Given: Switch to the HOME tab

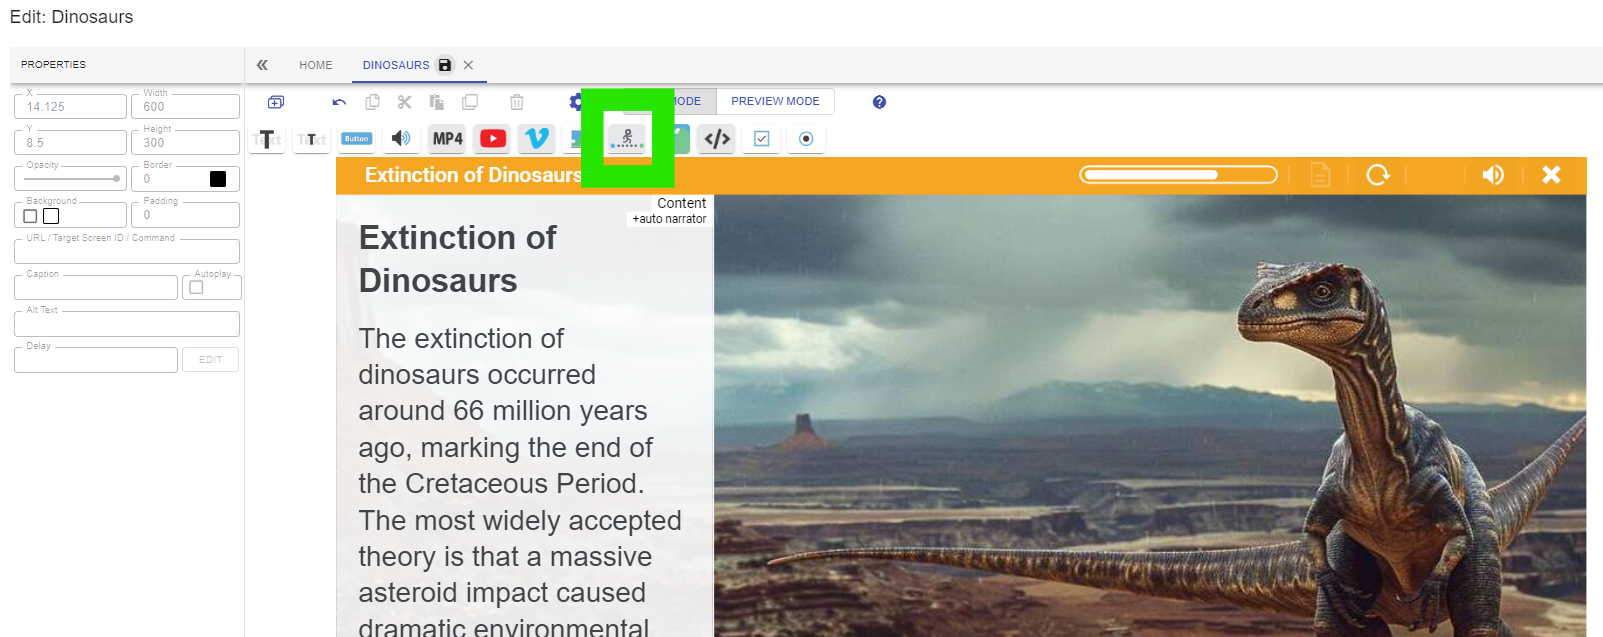Looking at the screenshot, I should click(x=316, y=65).
